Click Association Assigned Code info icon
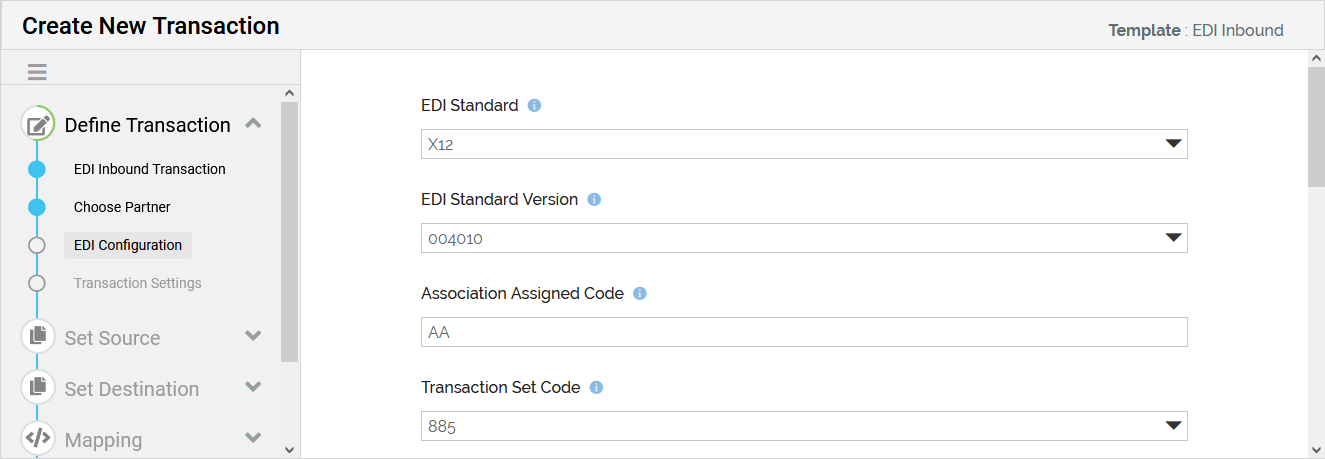The width and height of the screenshot is (1325, 459). (x=640, y=294)
